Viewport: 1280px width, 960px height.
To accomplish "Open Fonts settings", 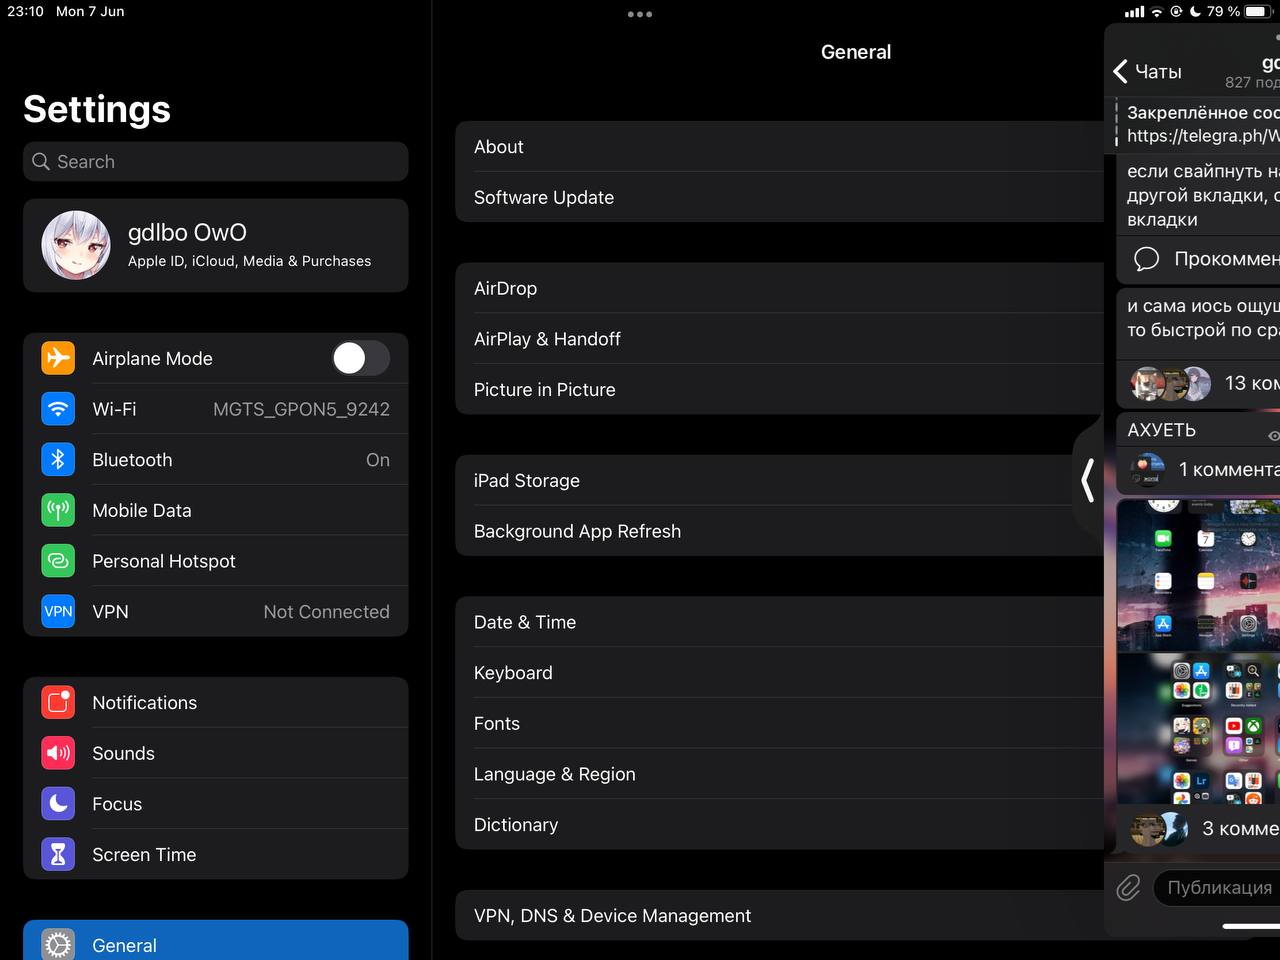I will point(780,723).
